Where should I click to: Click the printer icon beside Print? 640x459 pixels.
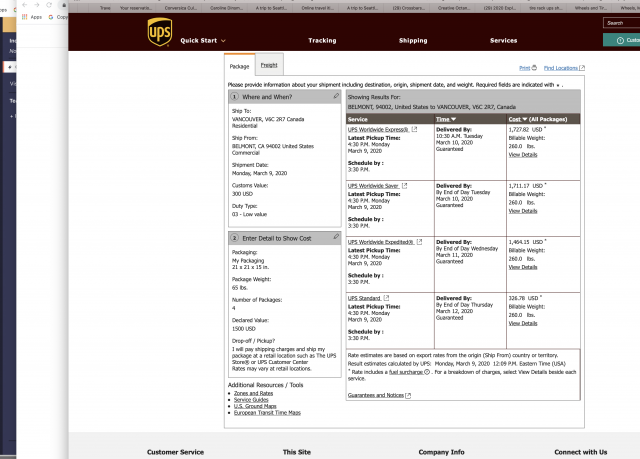coord(534,68)
